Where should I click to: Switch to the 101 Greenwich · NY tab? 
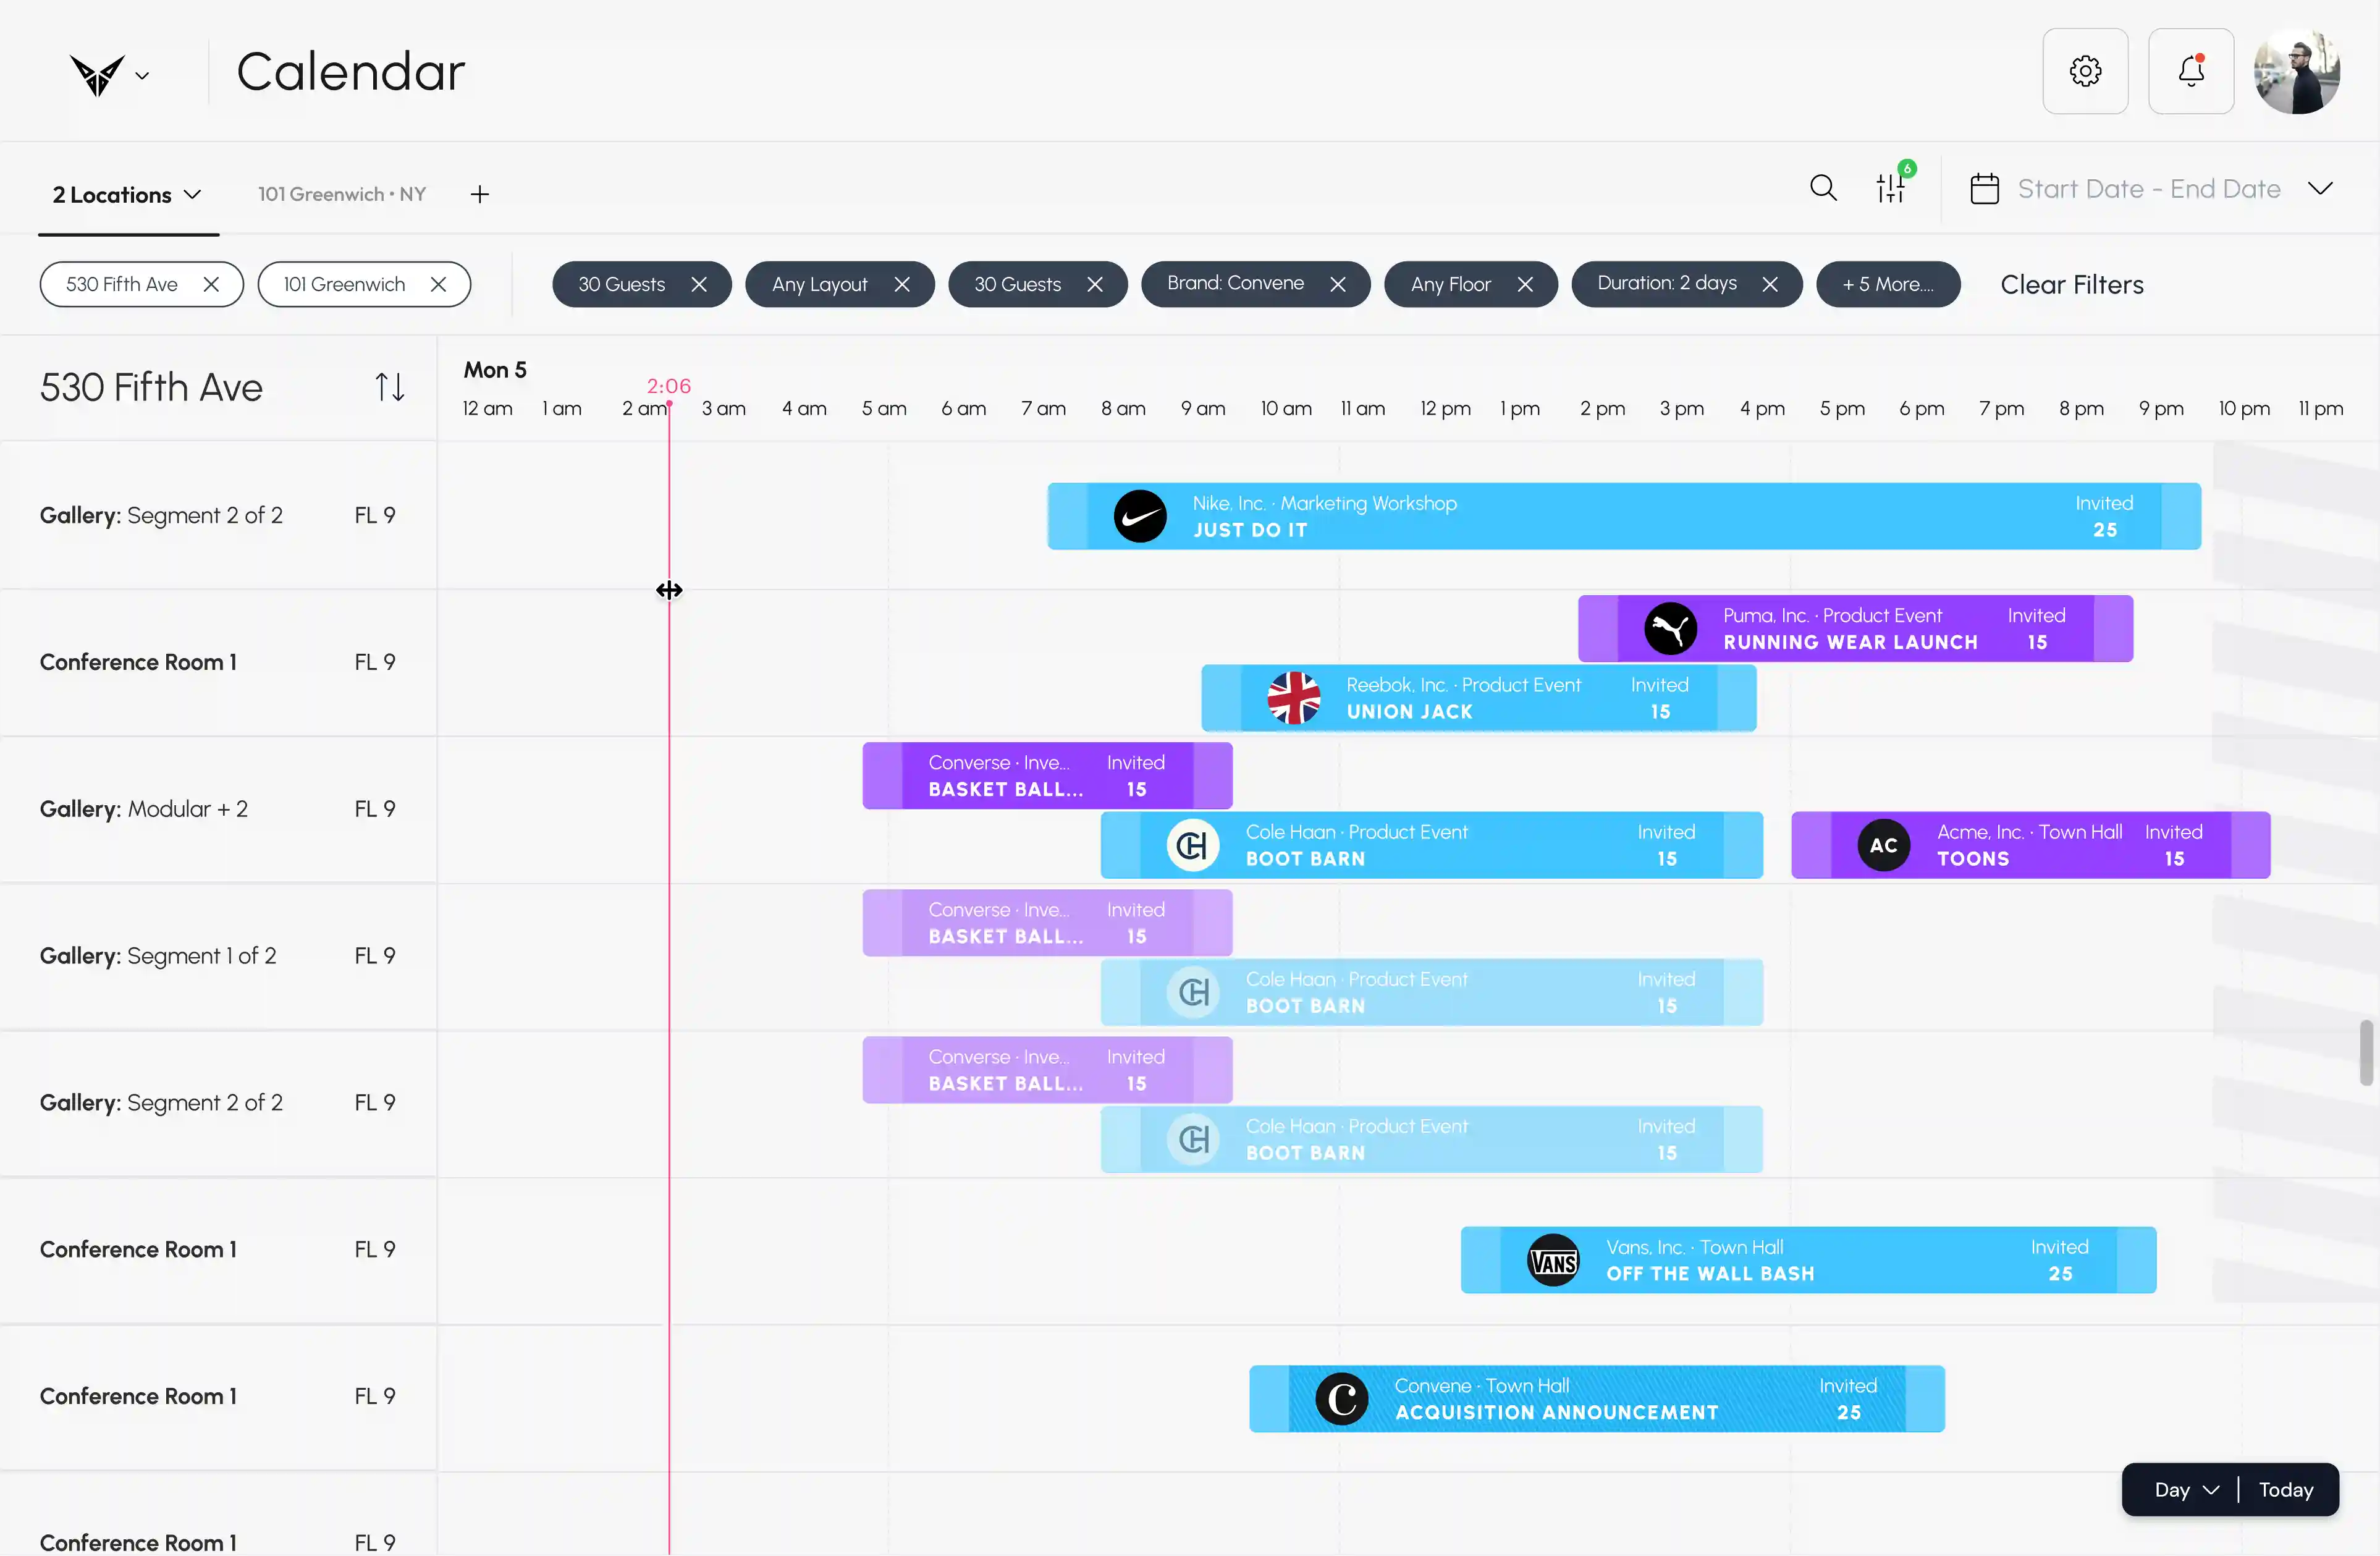click(x=342, y=194)
